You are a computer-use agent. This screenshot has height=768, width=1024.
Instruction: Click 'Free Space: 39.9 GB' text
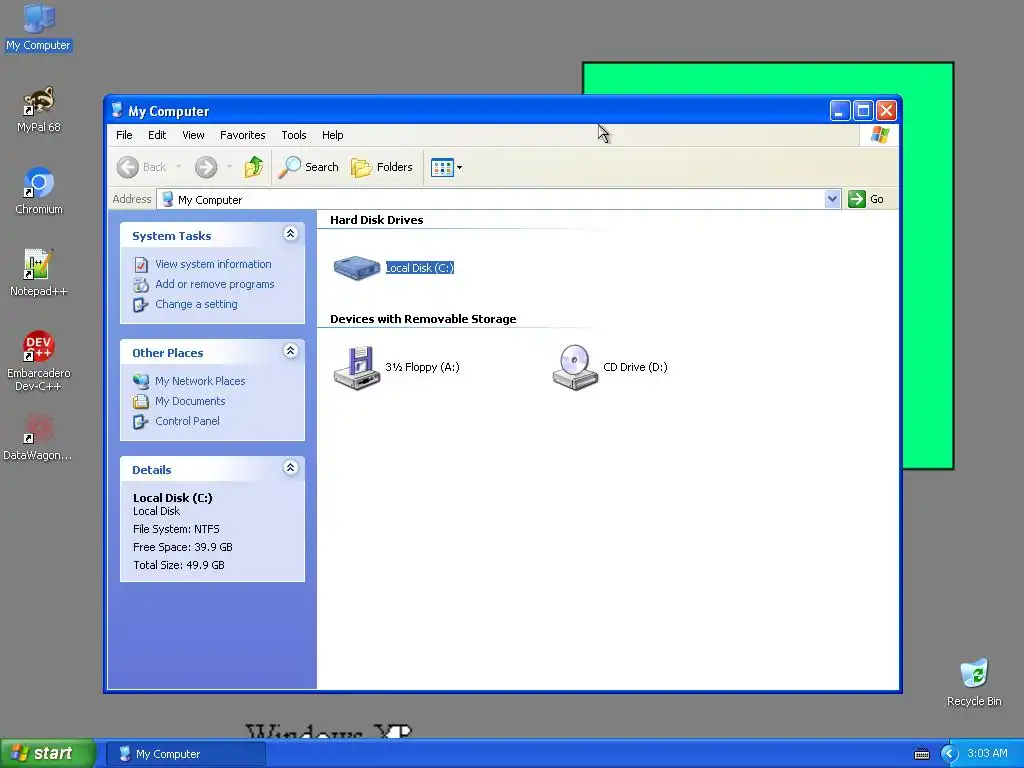click(x=183, y=547)
